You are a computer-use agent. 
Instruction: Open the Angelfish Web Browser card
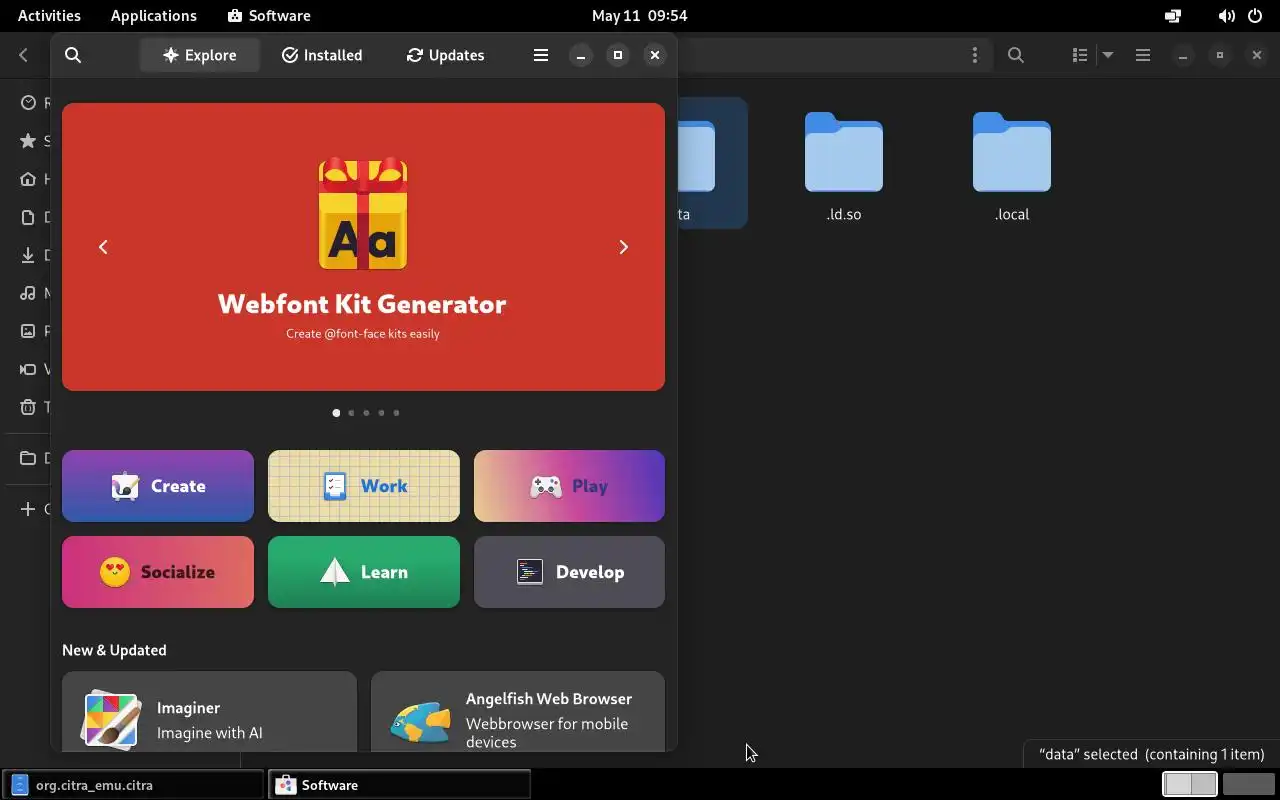(518, 712)
